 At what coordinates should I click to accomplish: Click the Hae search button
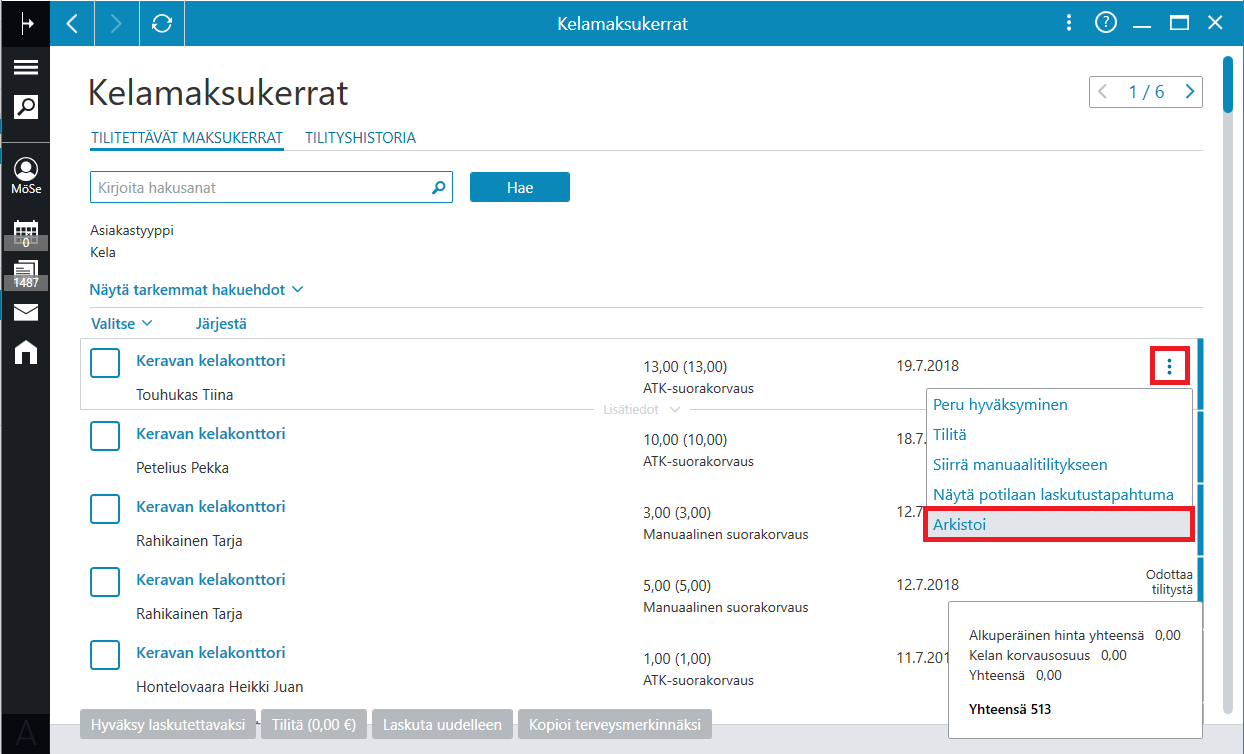pos(520,187)
